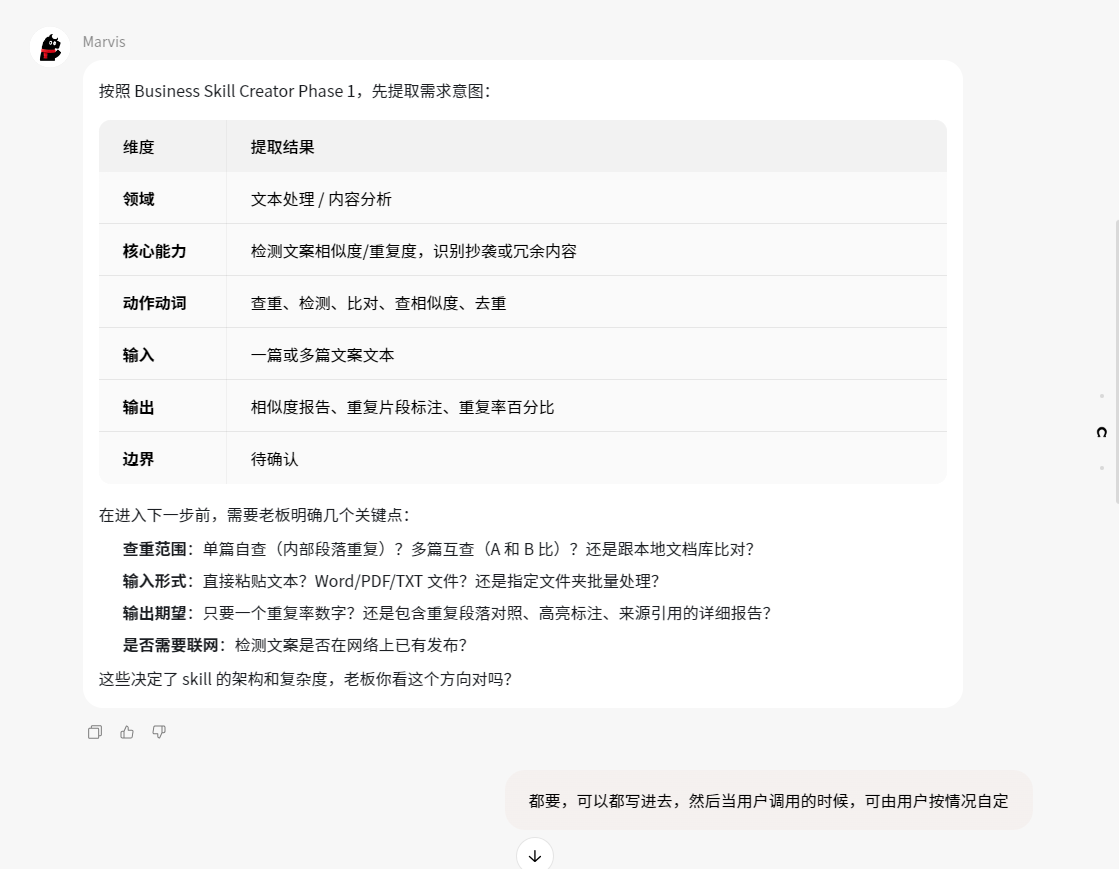Like the reply with thumbs-up icon
The width and height of the screenshot is (1119, 869).
(x=127, y=732)
